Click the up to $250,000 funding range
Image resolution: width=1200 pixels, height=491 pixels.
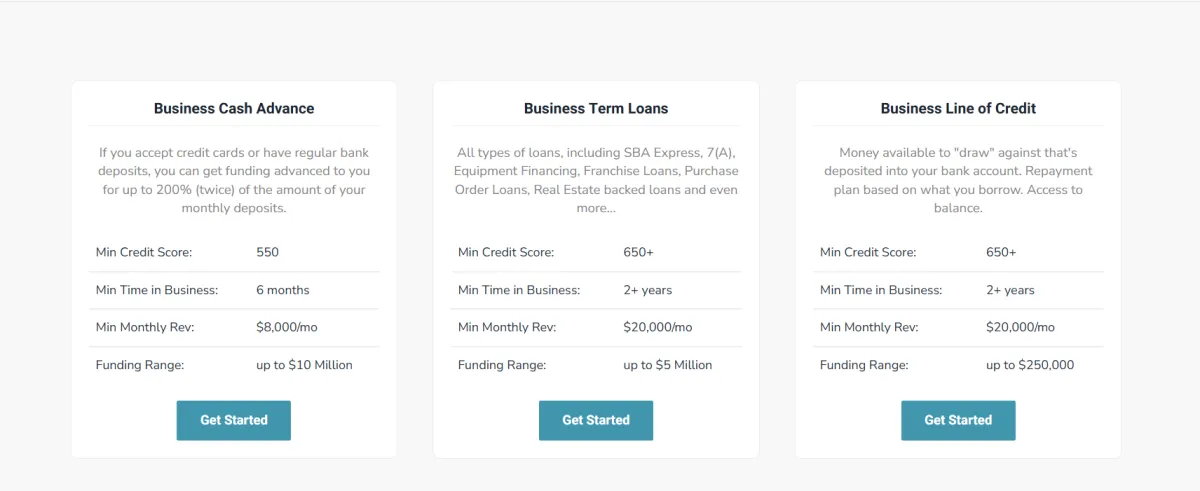coord(1030,365)
